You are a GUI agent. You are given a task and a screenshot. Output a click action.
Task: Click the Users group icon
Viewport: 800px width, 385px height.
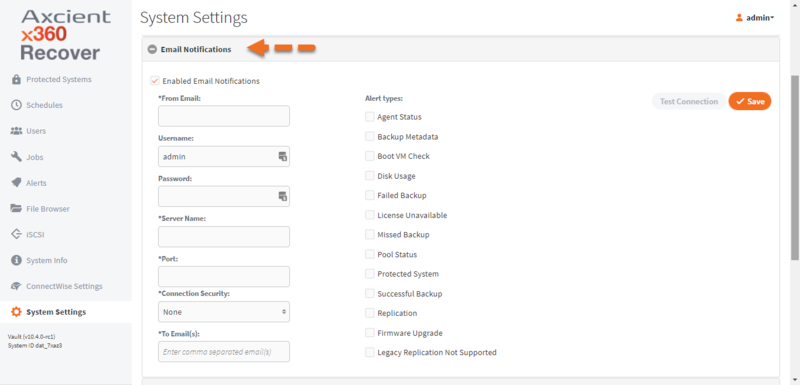pyautogui.click(x=16, y=131)
